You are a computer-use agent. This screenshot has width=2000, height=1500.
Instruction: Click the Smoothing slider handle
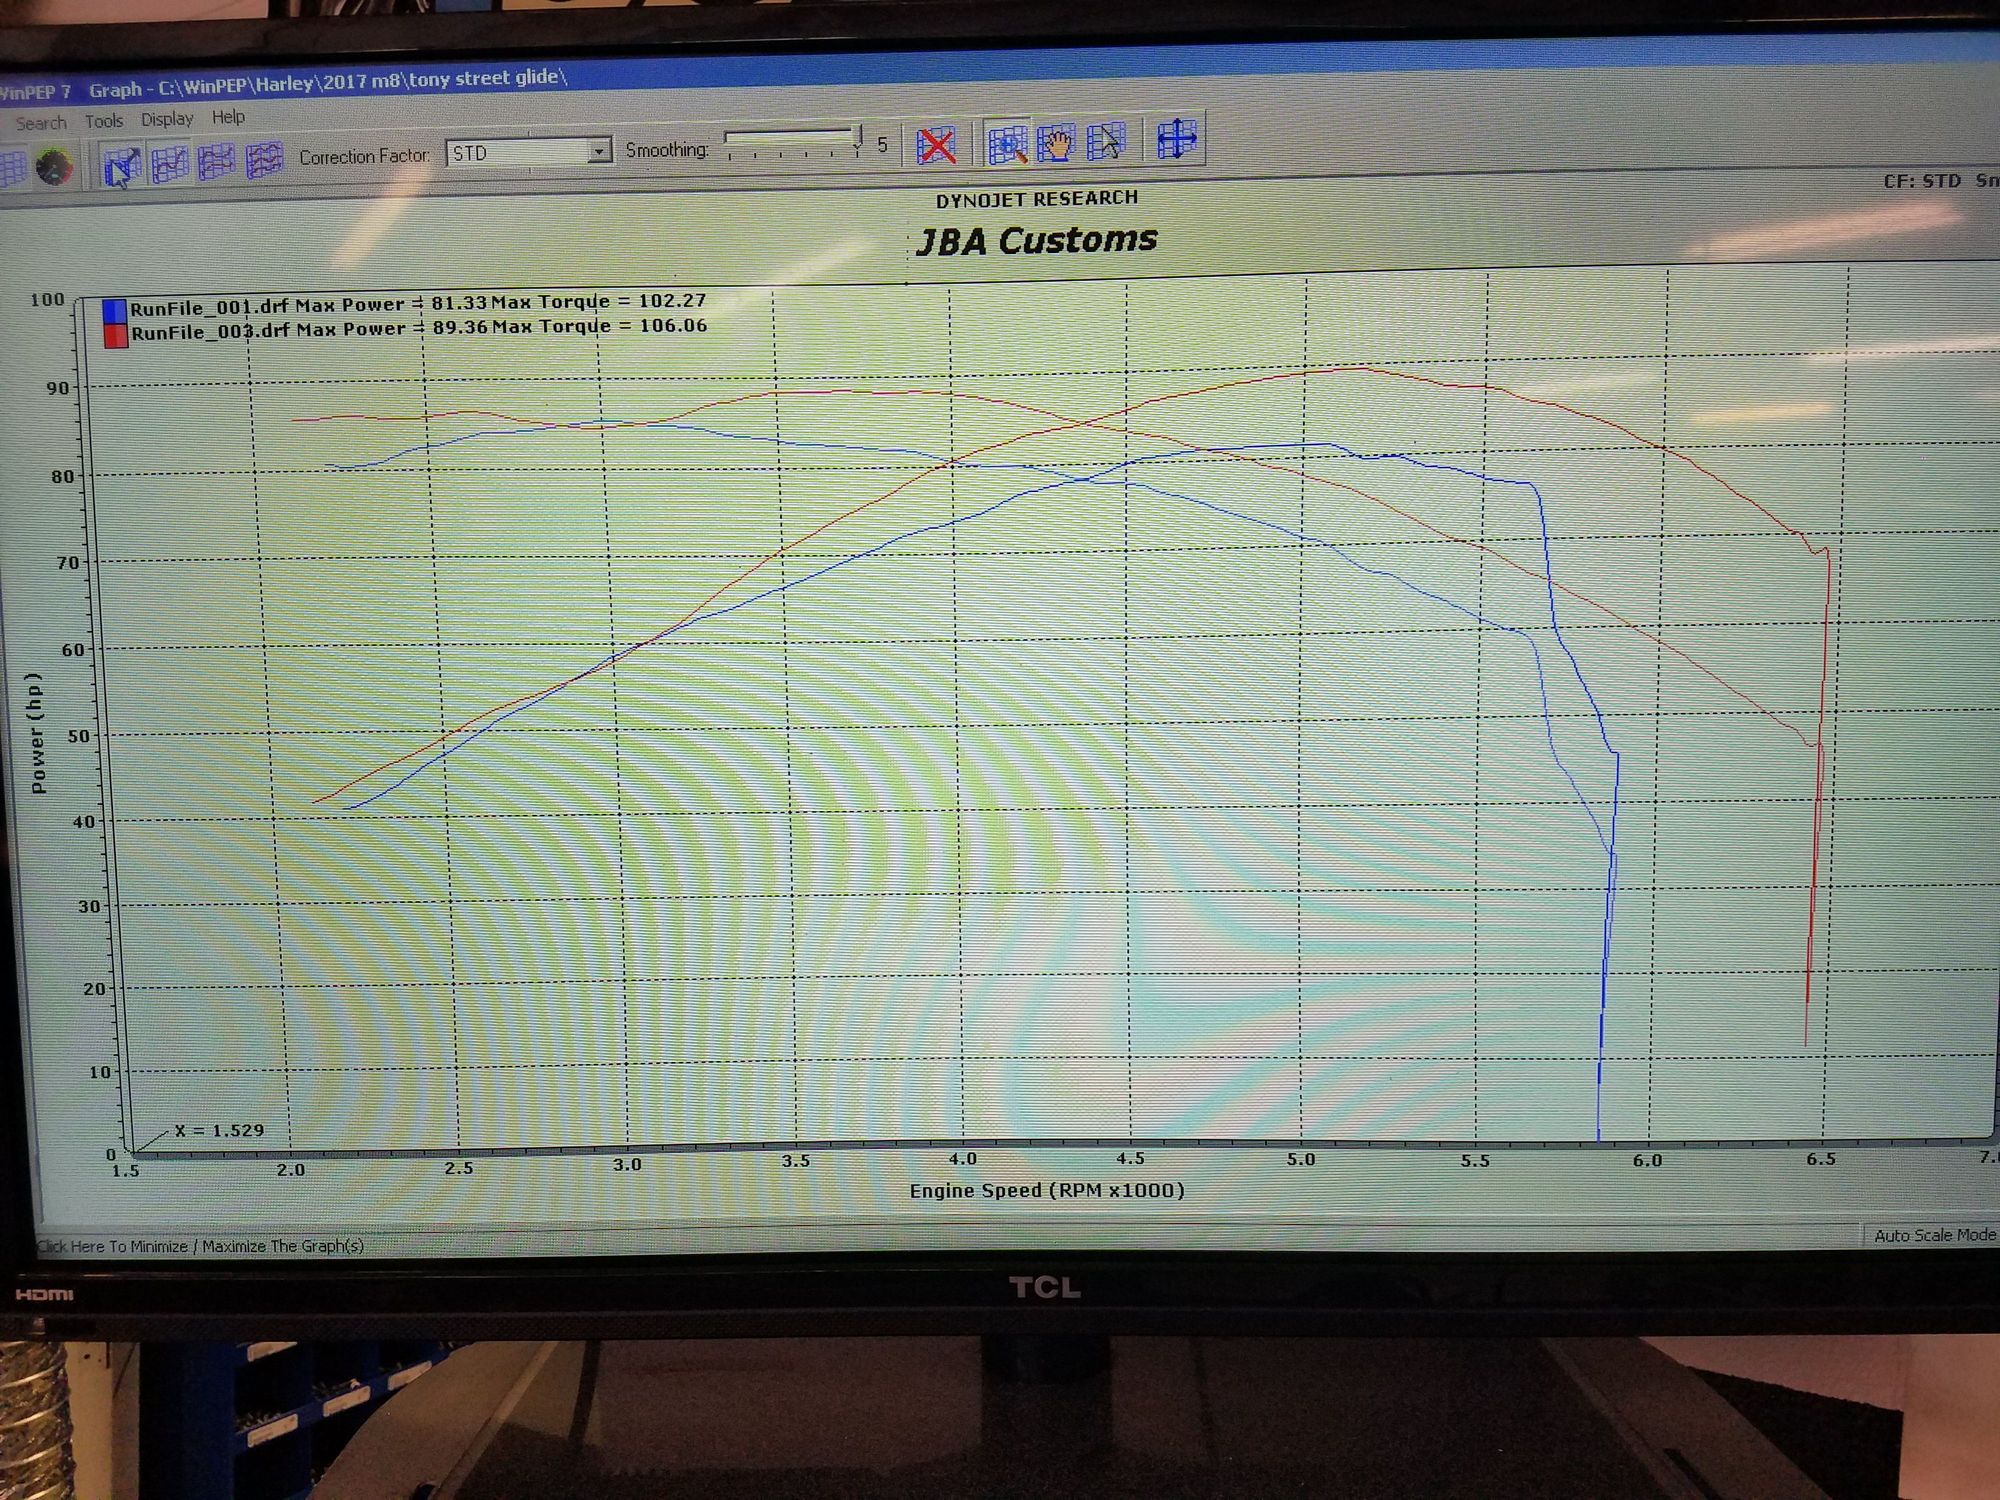tap(858, 138)
